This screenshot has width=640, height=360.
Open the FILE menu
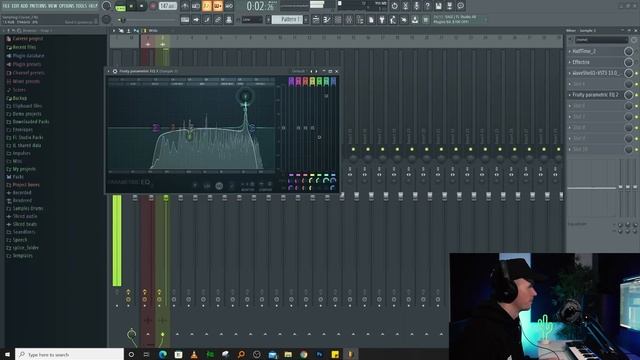click(6, 6)
